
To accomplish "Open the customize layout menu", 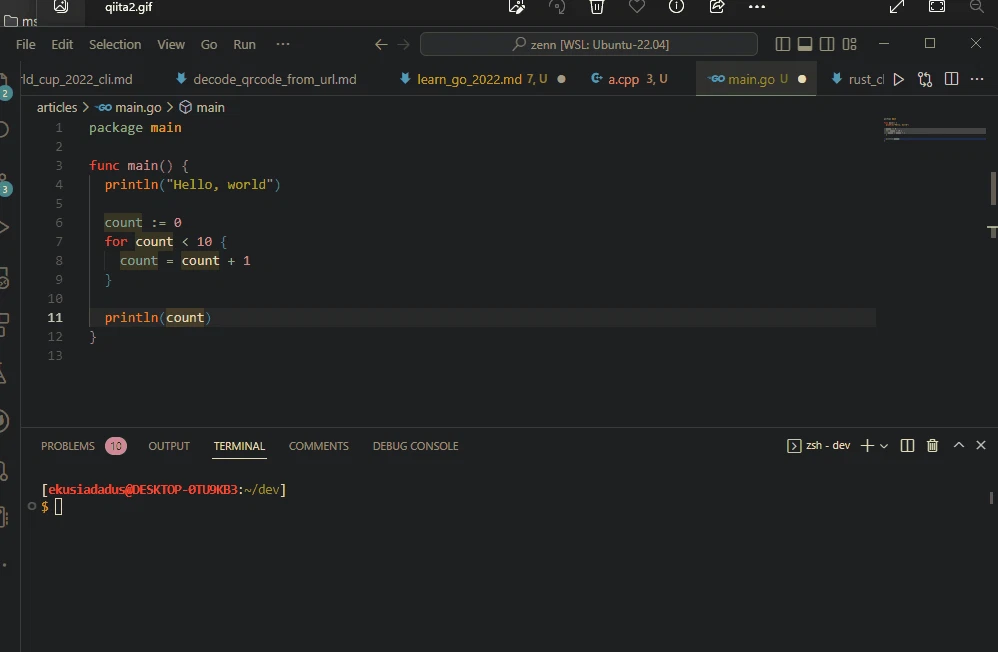I will 849,44.
